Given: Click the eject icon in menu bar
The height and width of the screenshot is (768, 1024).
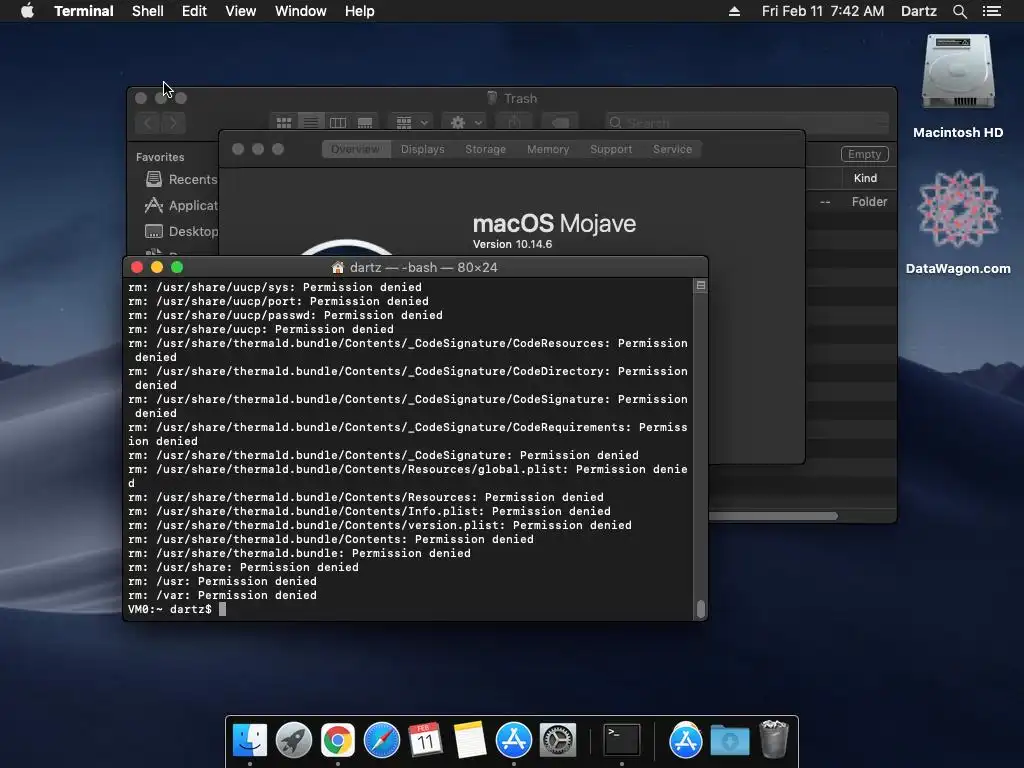Looking at the screenshot, I should [x=734, y=11].
